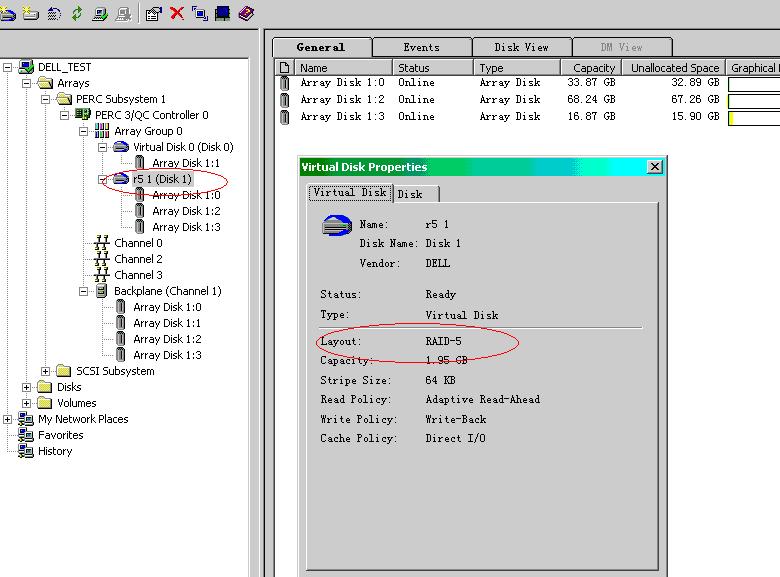Close the Virtual Disk Properties dialog
This screenshot has height=577, width=780.
coord(655,167)
